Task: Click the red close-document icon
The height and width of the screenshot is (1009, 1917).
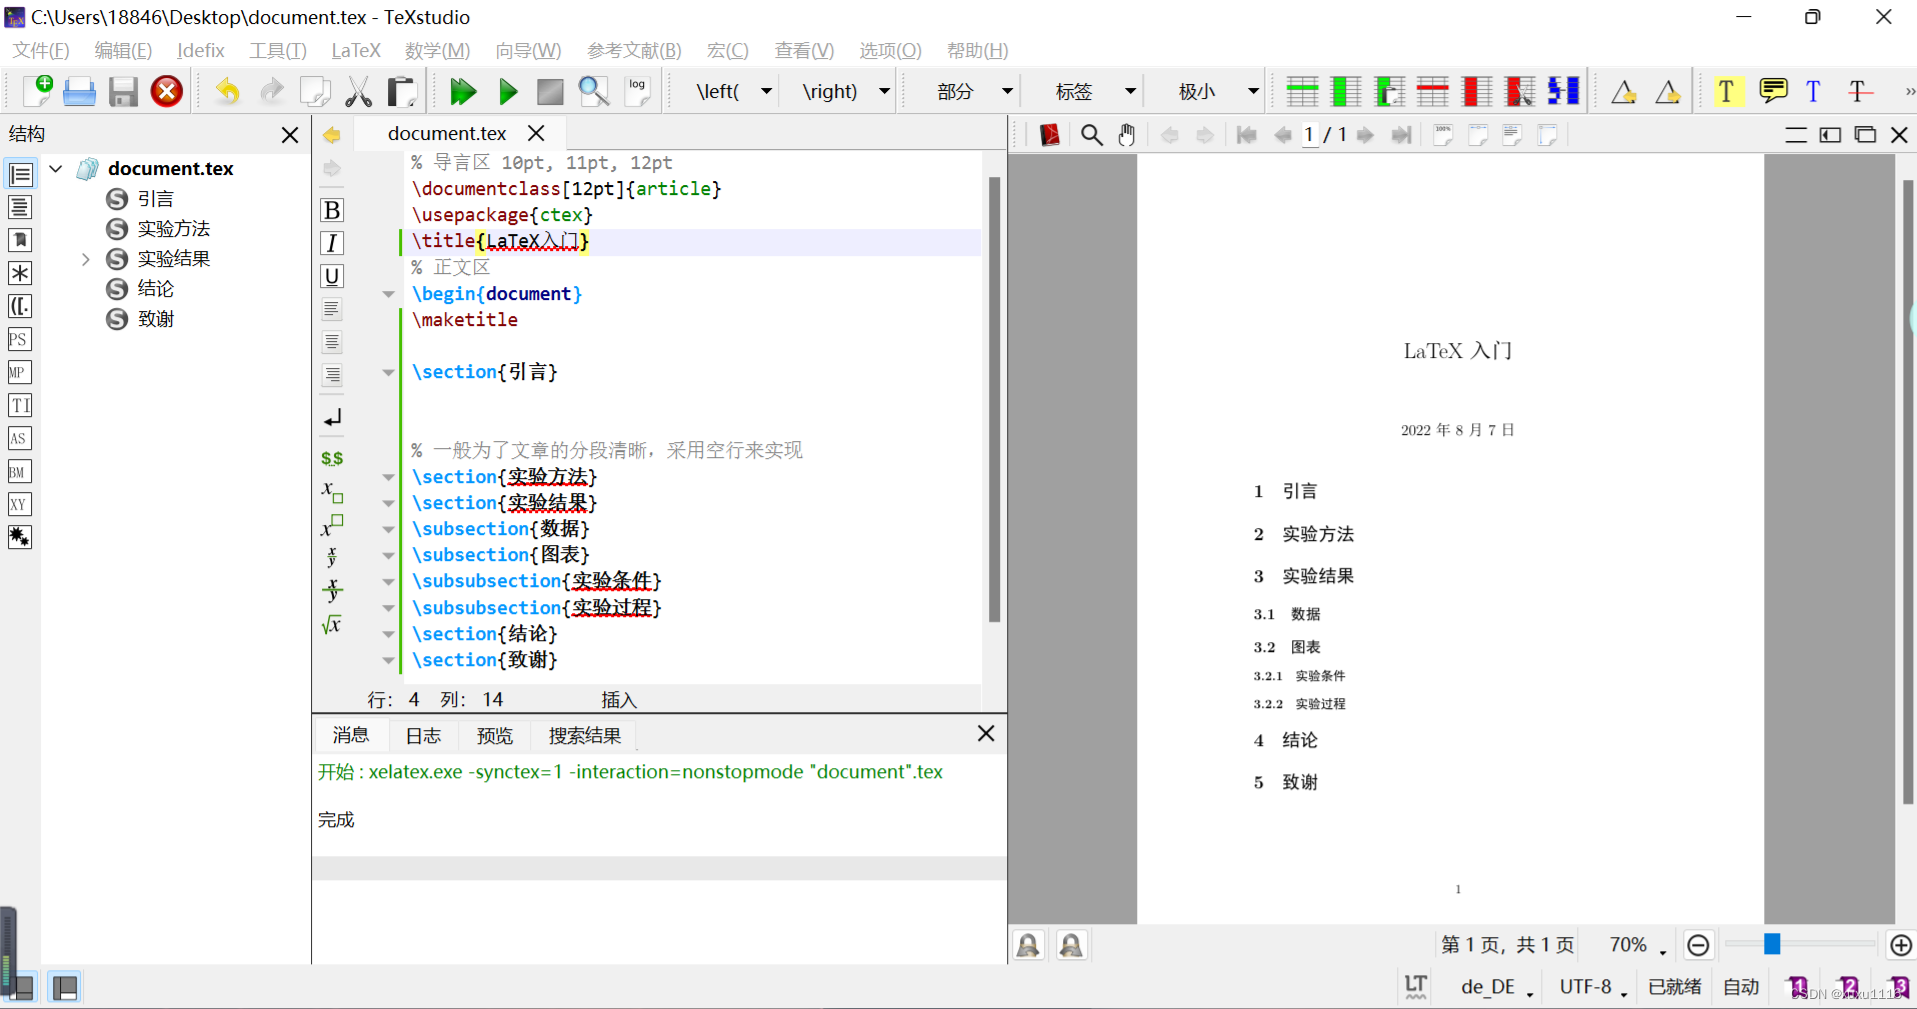Action: point(167,91)
